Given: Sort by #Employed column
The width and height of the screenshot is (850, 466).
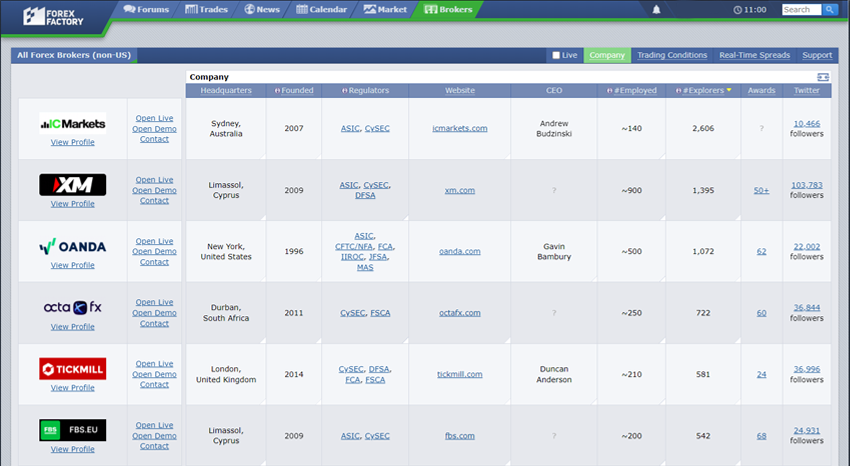Looking at the screenshot, I should coord(635,90).
